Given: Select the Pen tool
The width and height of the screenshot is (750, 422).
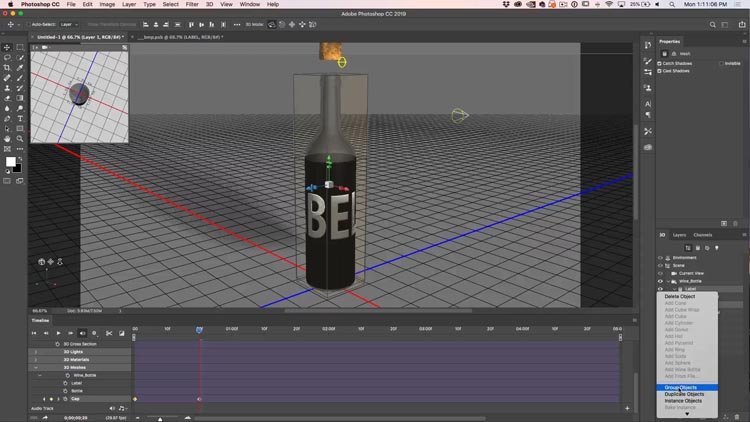Looking at the screenshot, I should pyautogui.click(x=7, y=119).
